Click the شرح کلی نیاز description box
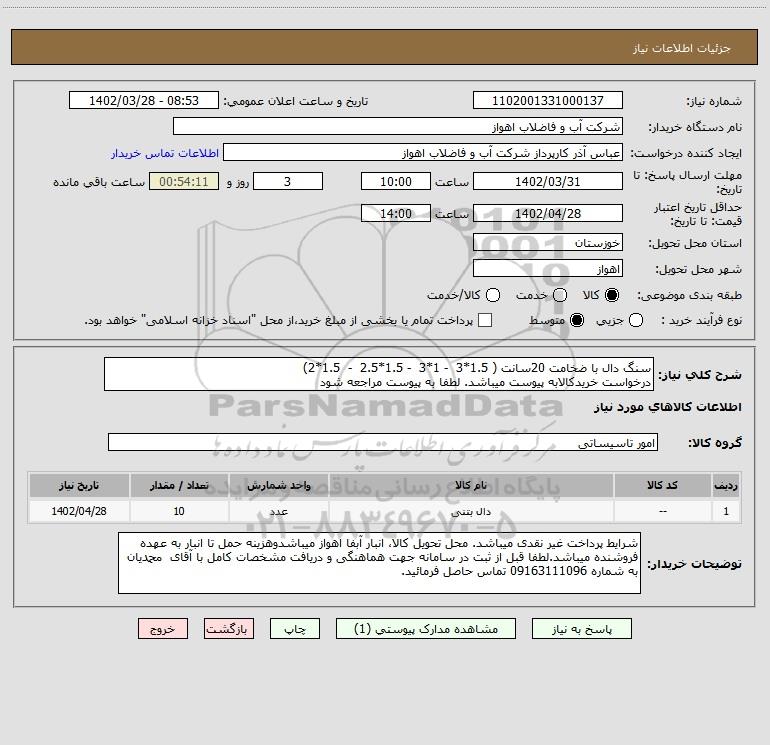 tap(379, 374)
